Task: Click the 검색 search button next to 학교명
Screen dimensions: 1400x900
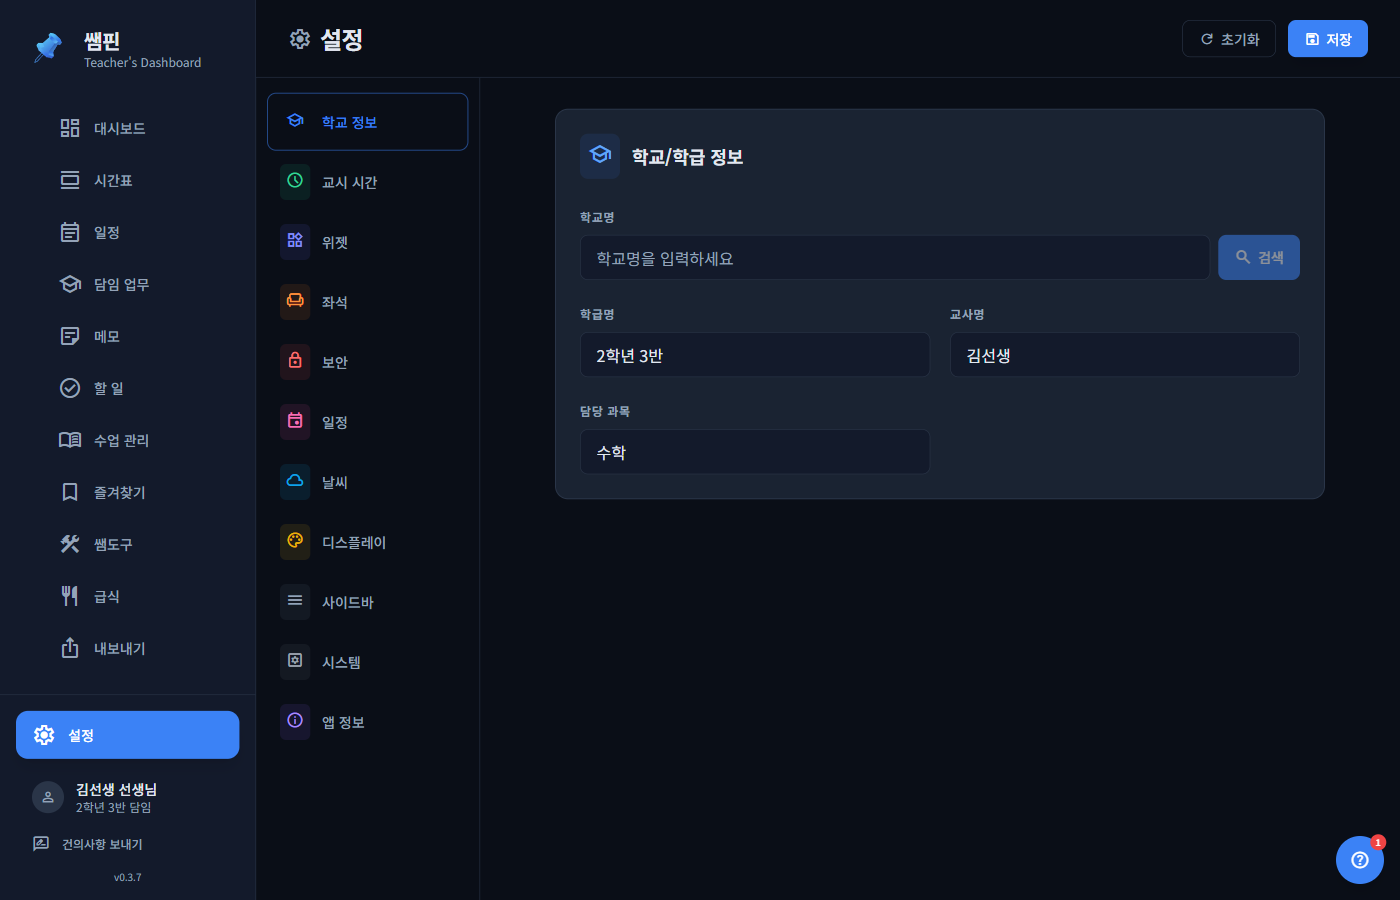Action: pos(1258,257)
